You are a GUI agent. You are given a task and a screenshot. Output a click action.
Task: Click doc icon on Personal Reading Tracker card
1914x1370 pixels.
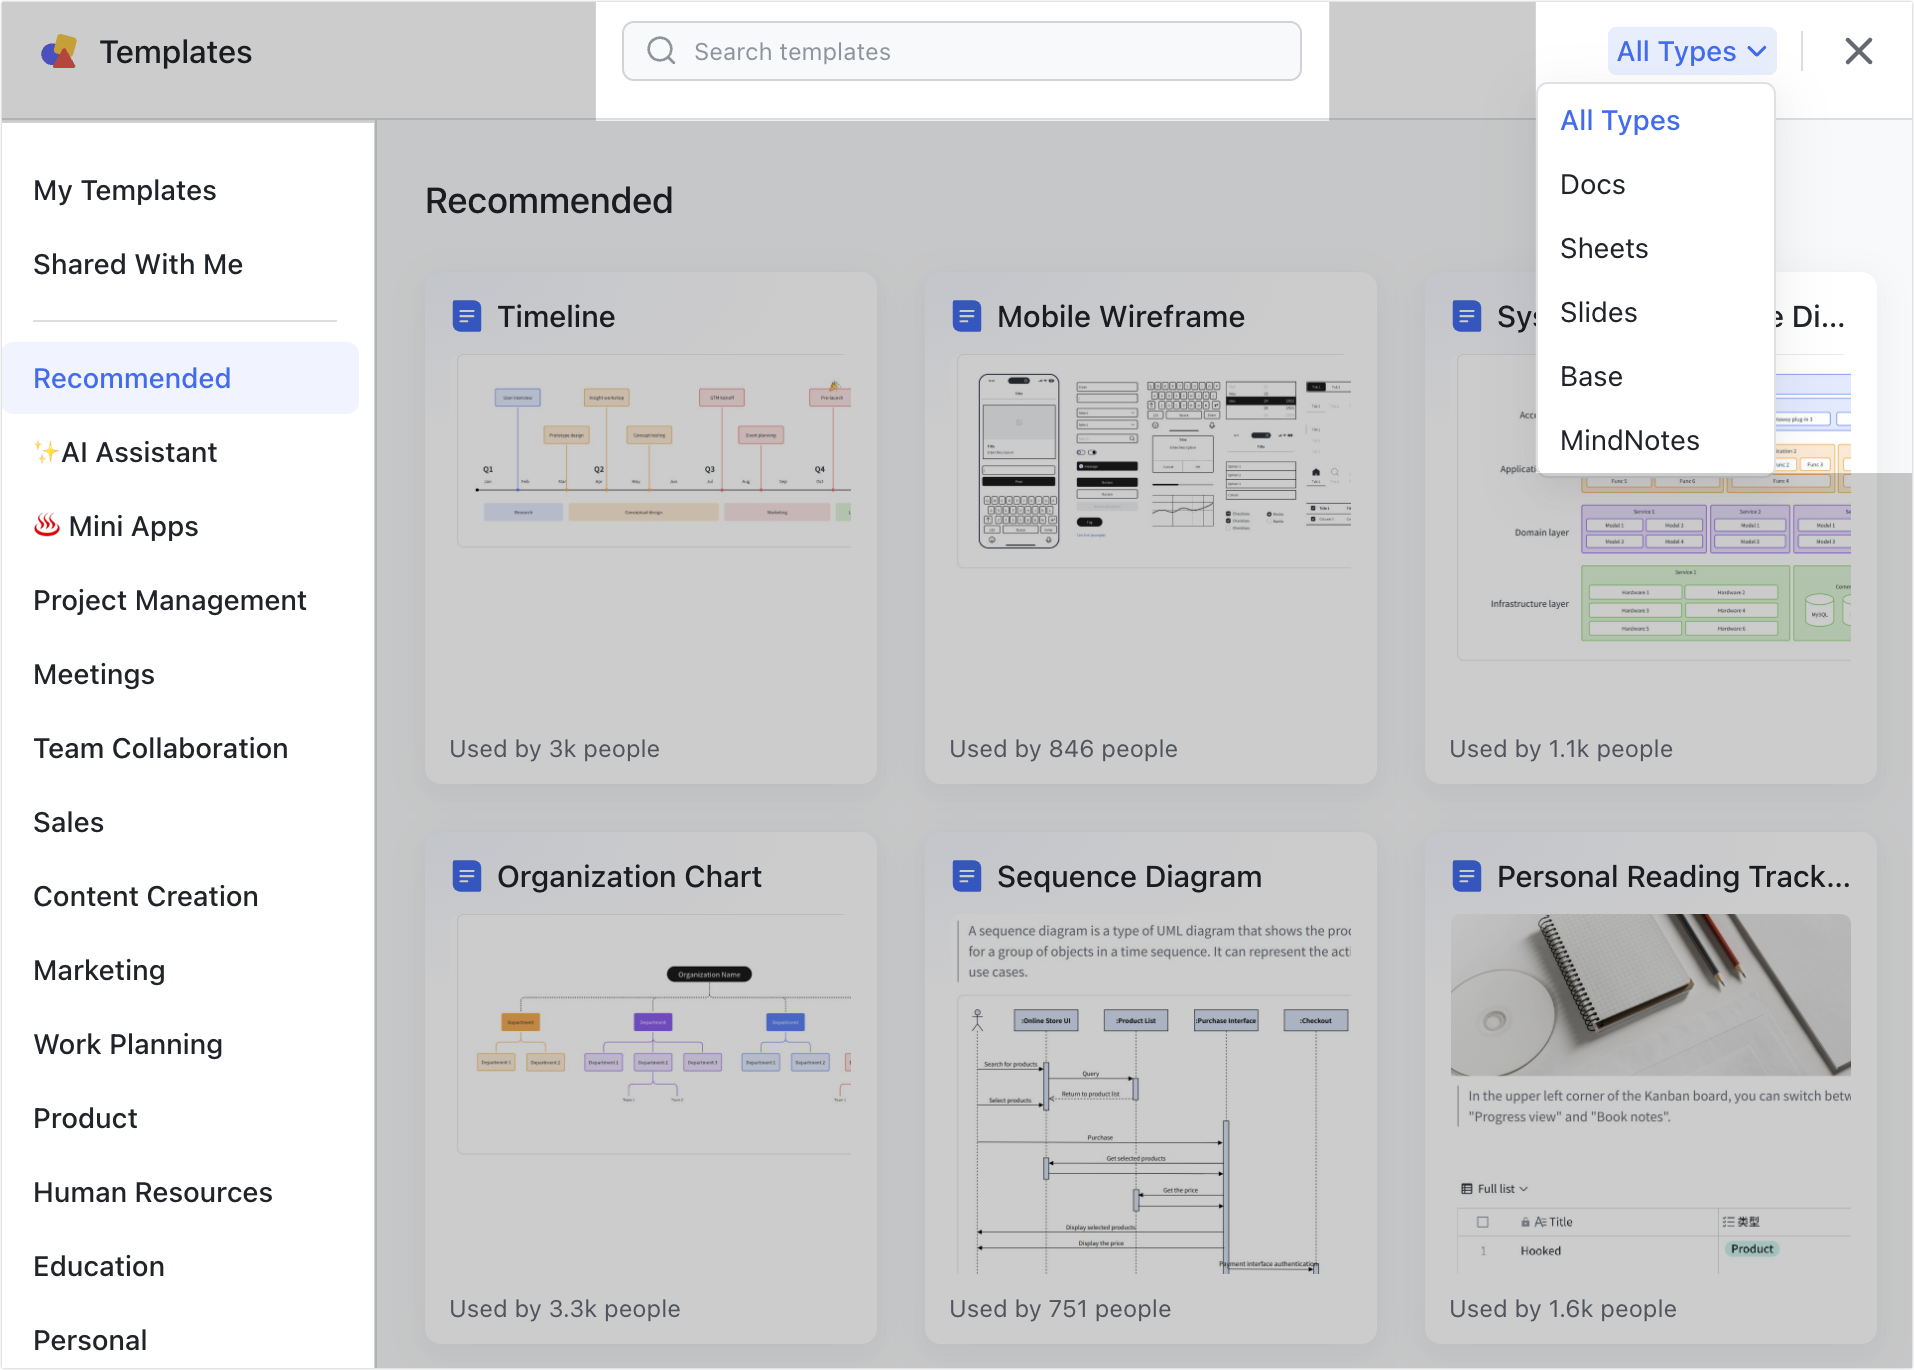pos(1467,876)
